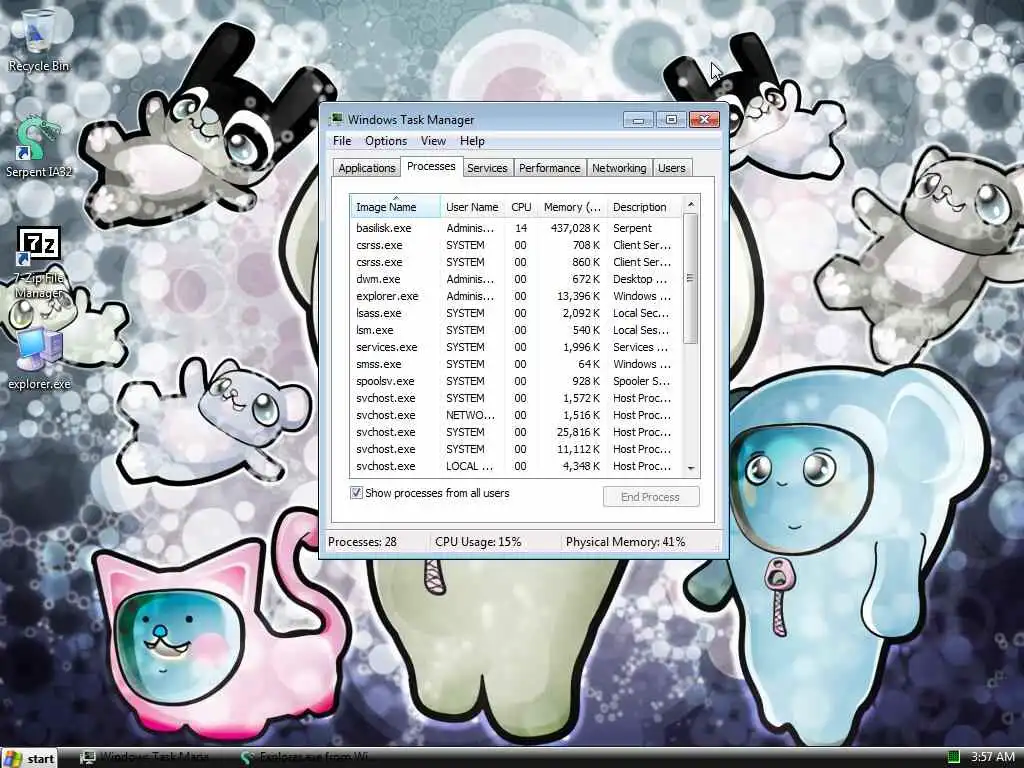Click the CPU Usage: 15% status entry

(478, 541)
